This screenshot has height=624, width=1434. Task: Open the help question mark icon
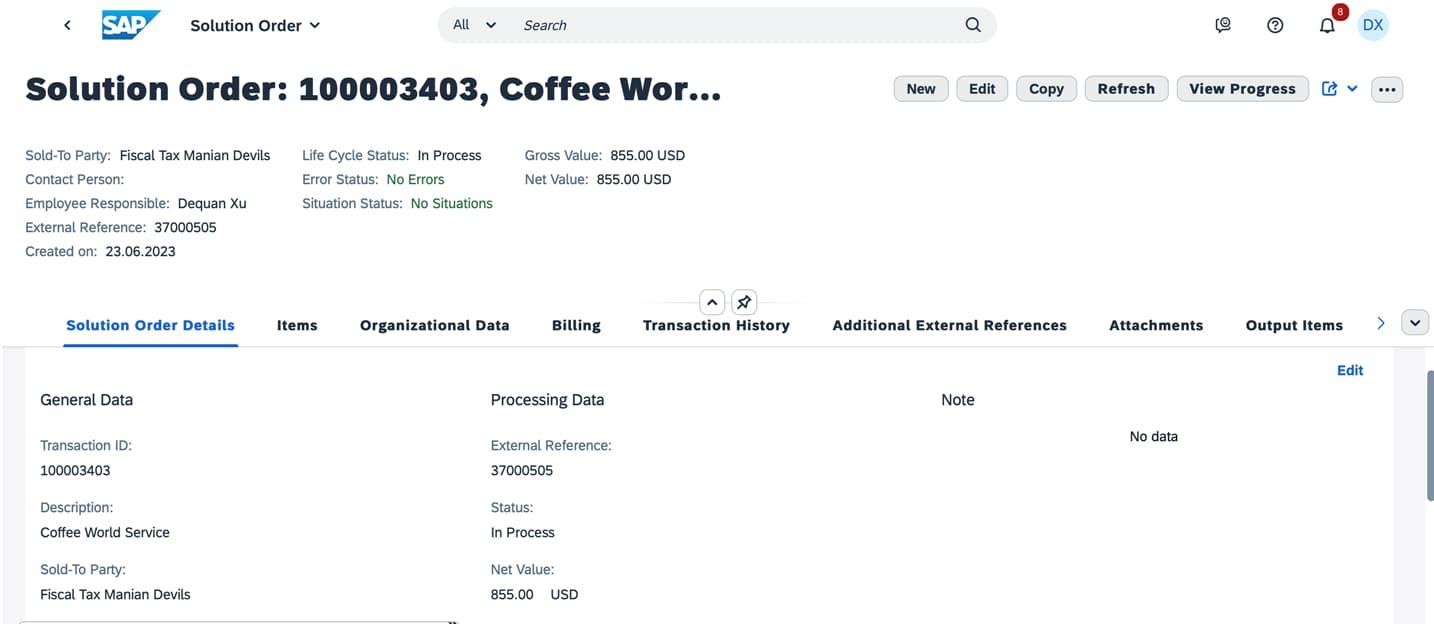point(1275,25)
